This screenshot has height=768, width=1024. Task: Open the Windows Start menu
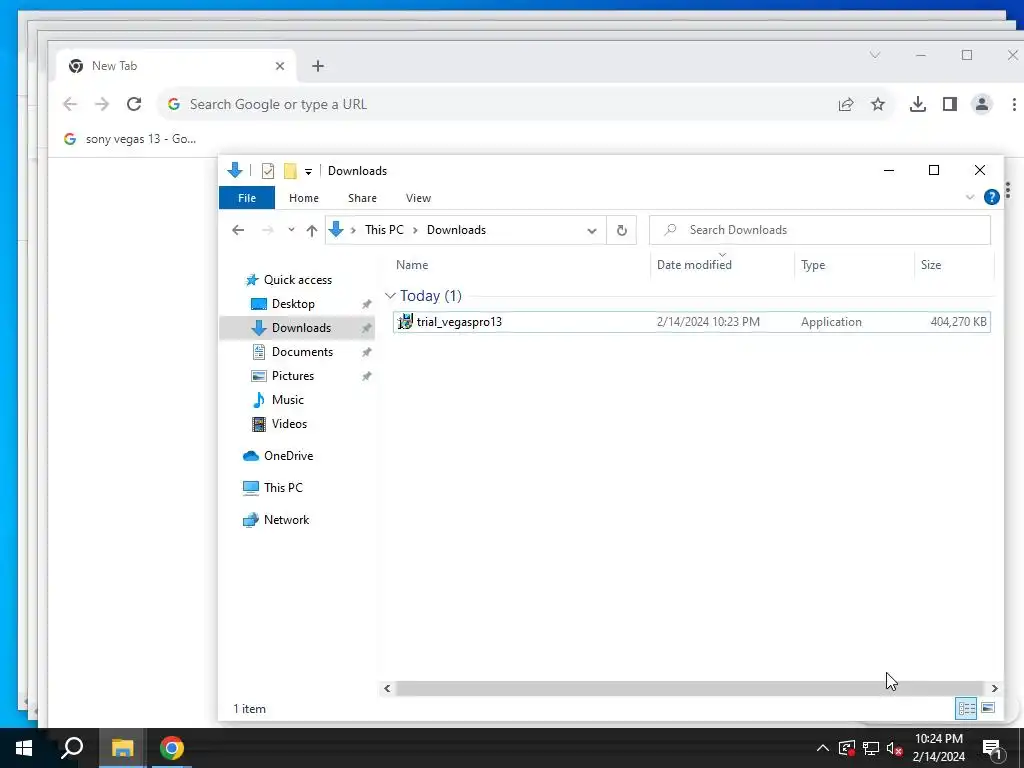click(24, 748)
